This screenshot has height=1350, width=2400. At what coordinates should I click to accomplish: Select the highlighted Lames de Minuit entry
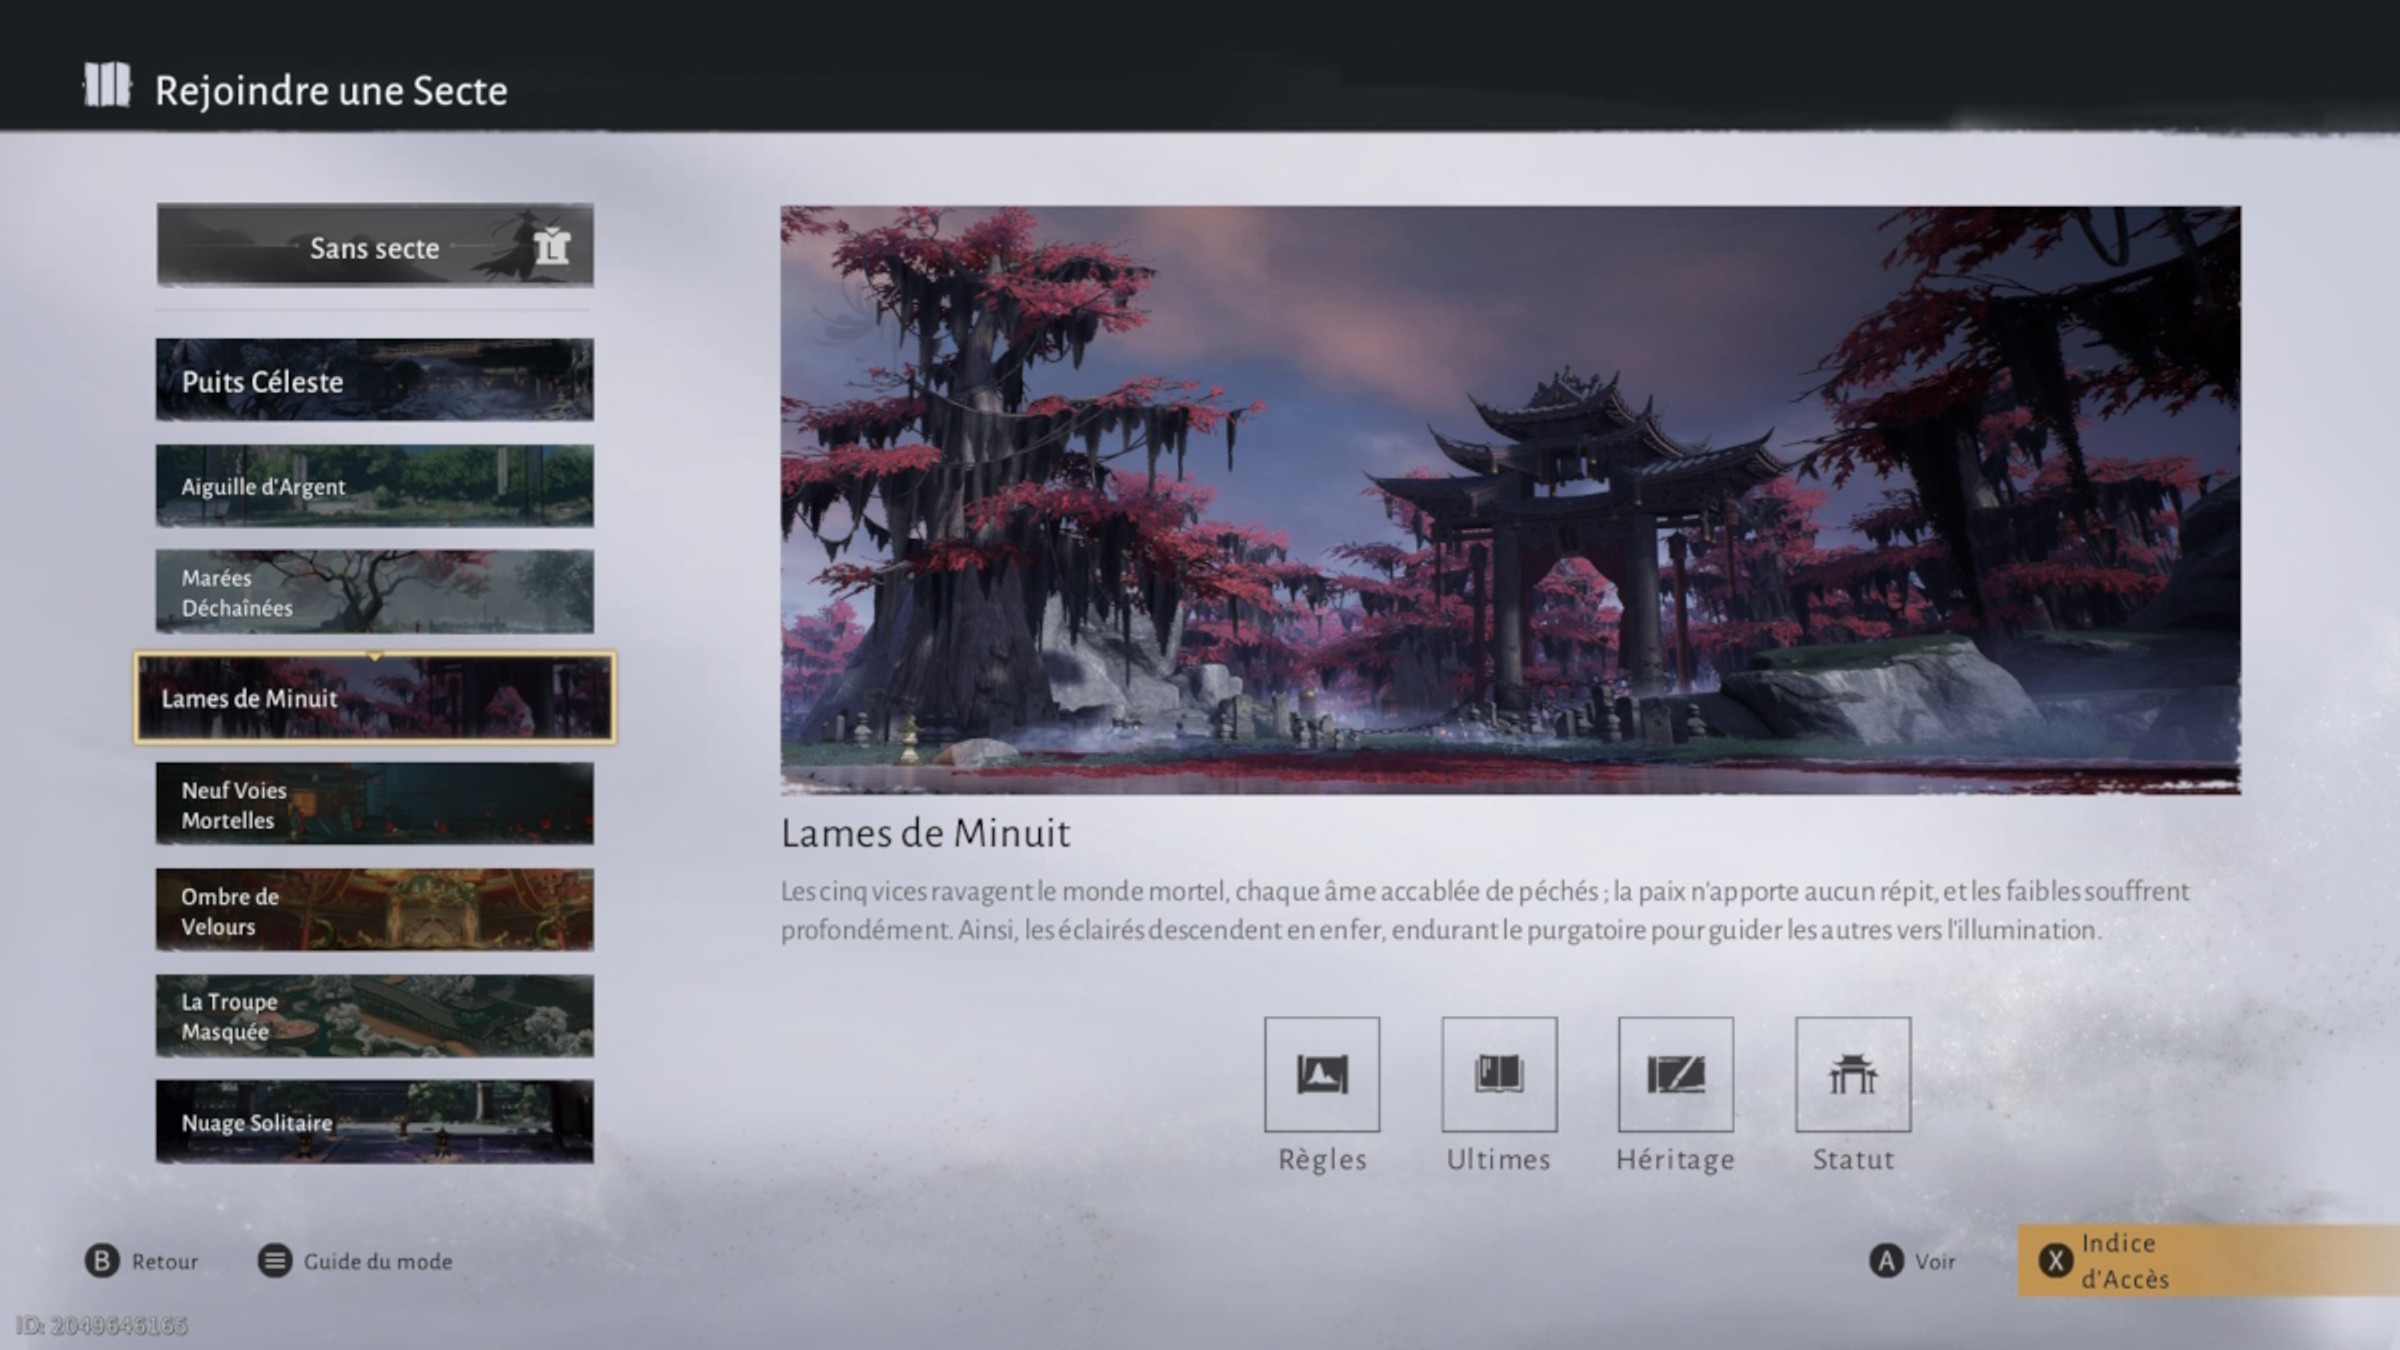(x=374, y=698)
